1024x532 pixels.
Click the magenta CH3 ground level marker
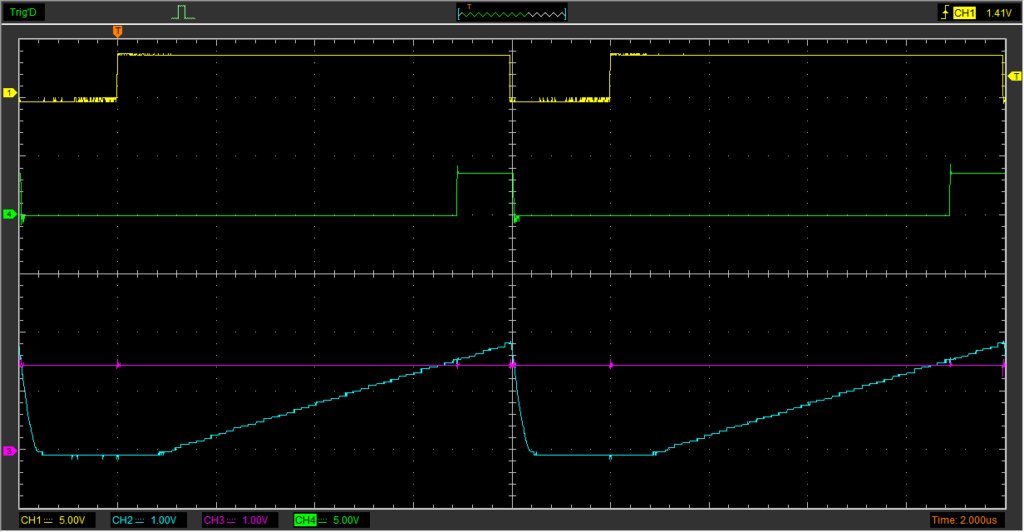coord(9,452)
